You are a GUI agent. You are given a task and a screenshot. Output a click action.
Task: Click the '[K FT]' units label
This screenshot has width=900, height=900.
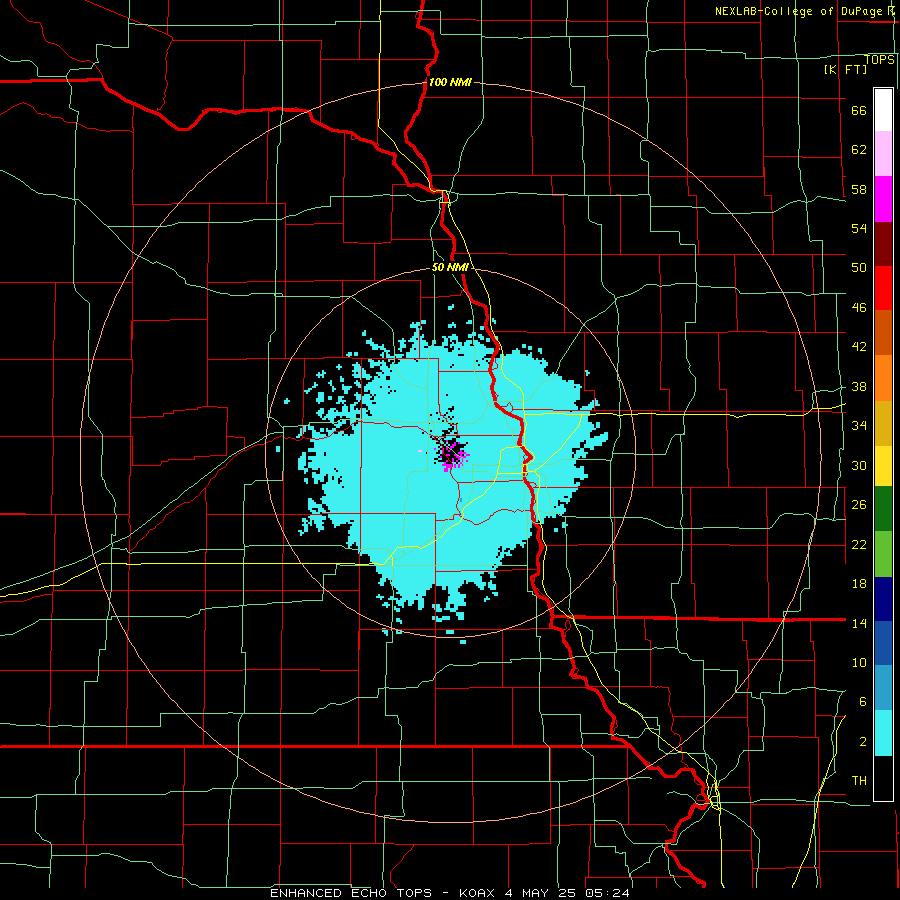[x=845, y=70]
